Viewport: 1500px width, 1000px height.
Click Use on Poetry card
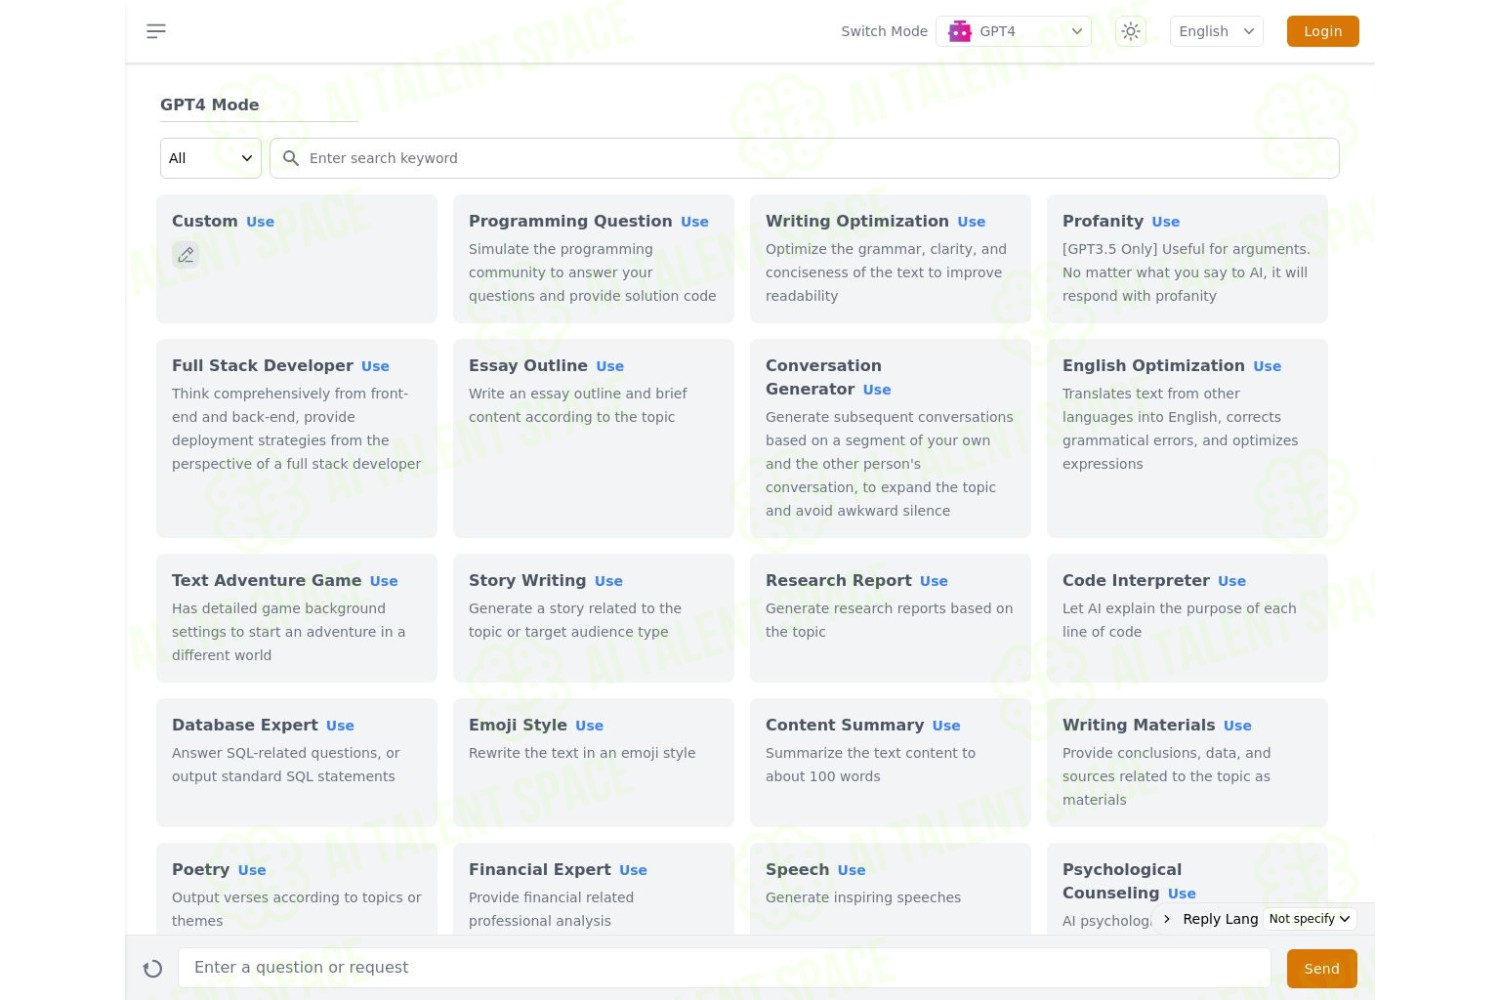coord(252,870)
